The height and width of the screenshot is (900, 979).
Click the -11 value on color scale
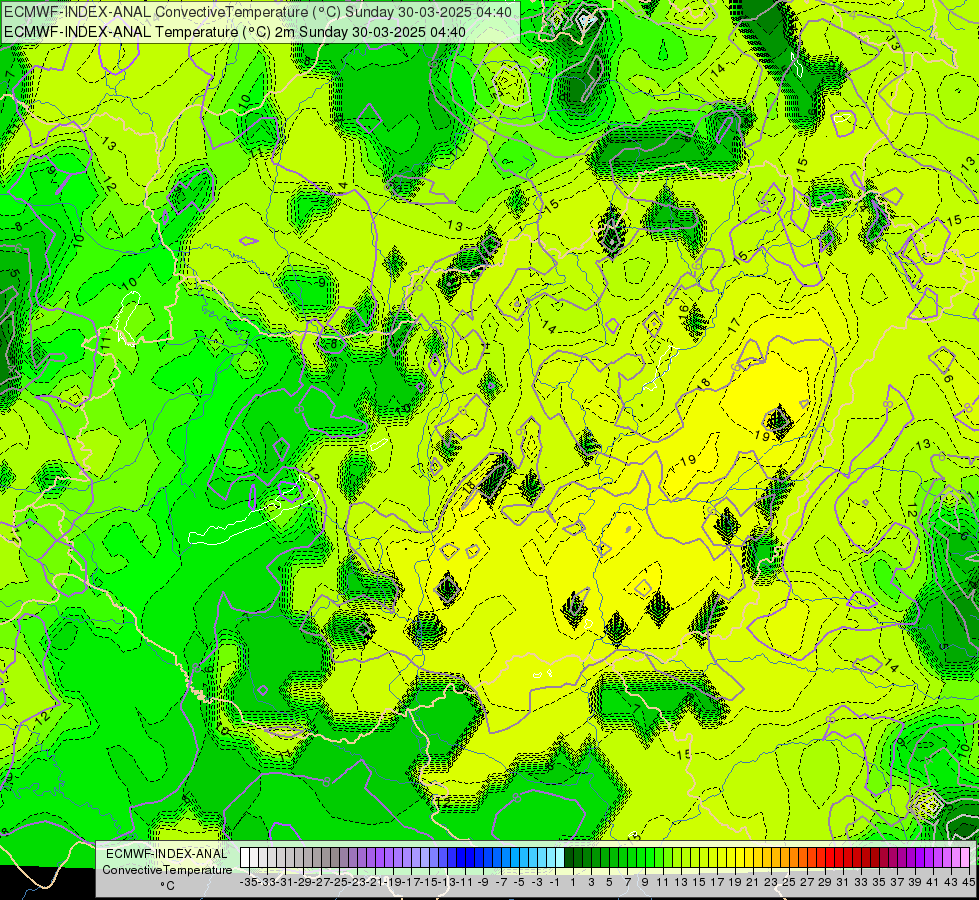tap(466, 883)
